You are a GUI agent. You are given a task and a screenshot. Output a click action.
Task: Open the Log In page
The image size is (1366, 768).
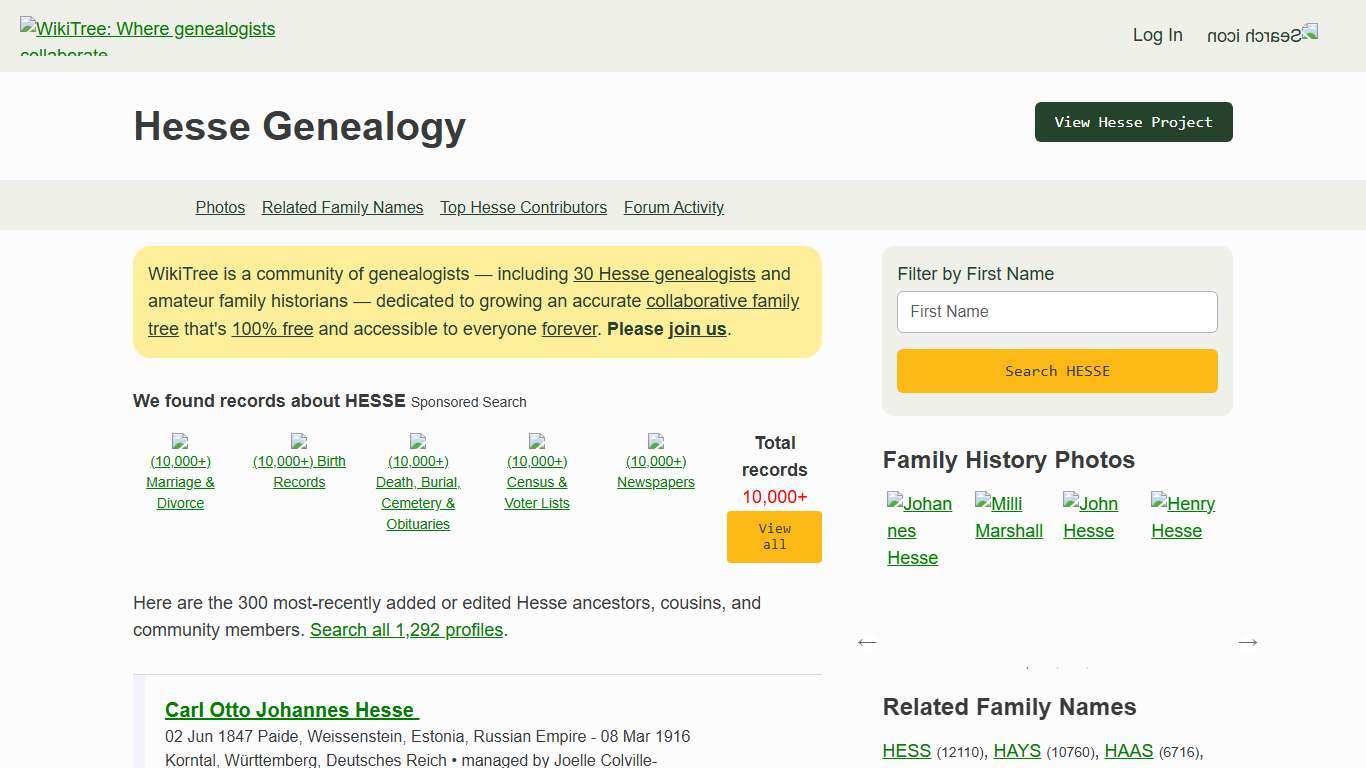[x=1157, y=34]
